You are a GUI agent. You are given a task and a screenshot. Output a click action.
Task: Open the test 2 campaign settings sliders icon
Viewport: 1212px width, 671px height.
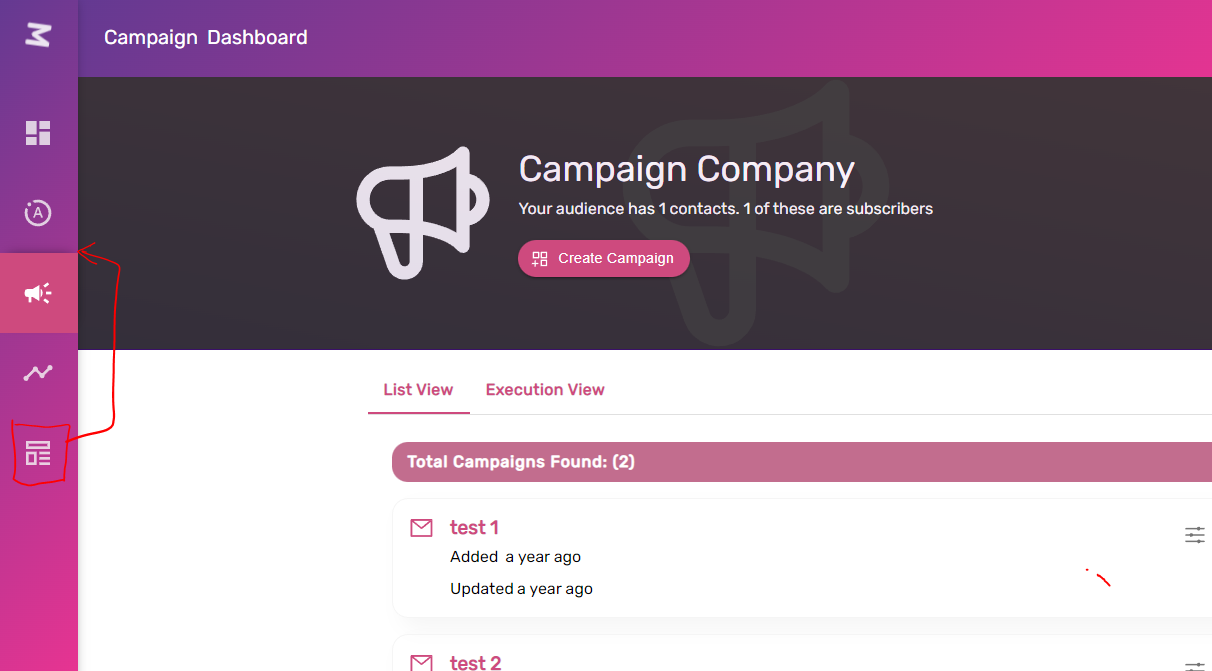(x=1195, y=665)
